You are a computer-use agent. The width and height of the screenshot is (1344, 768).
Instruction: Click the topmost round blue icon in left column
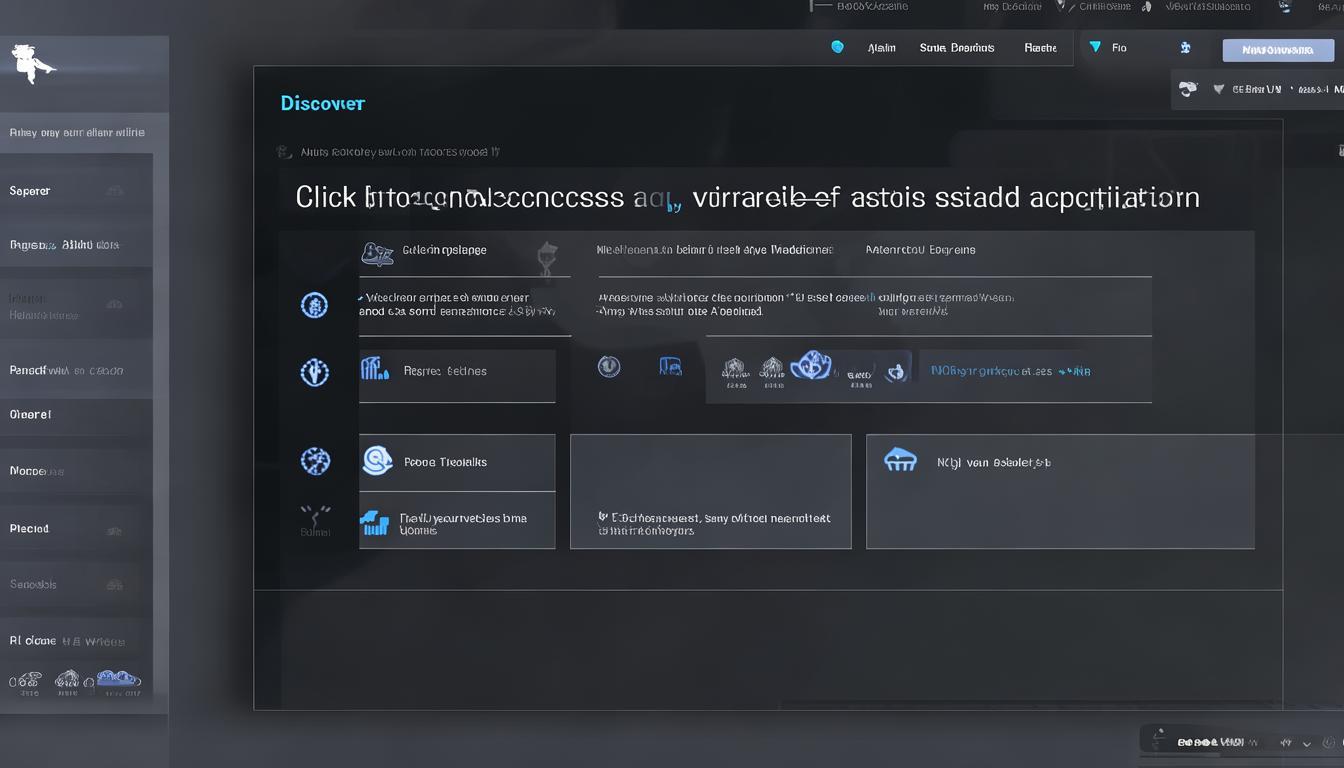point(314,305)
